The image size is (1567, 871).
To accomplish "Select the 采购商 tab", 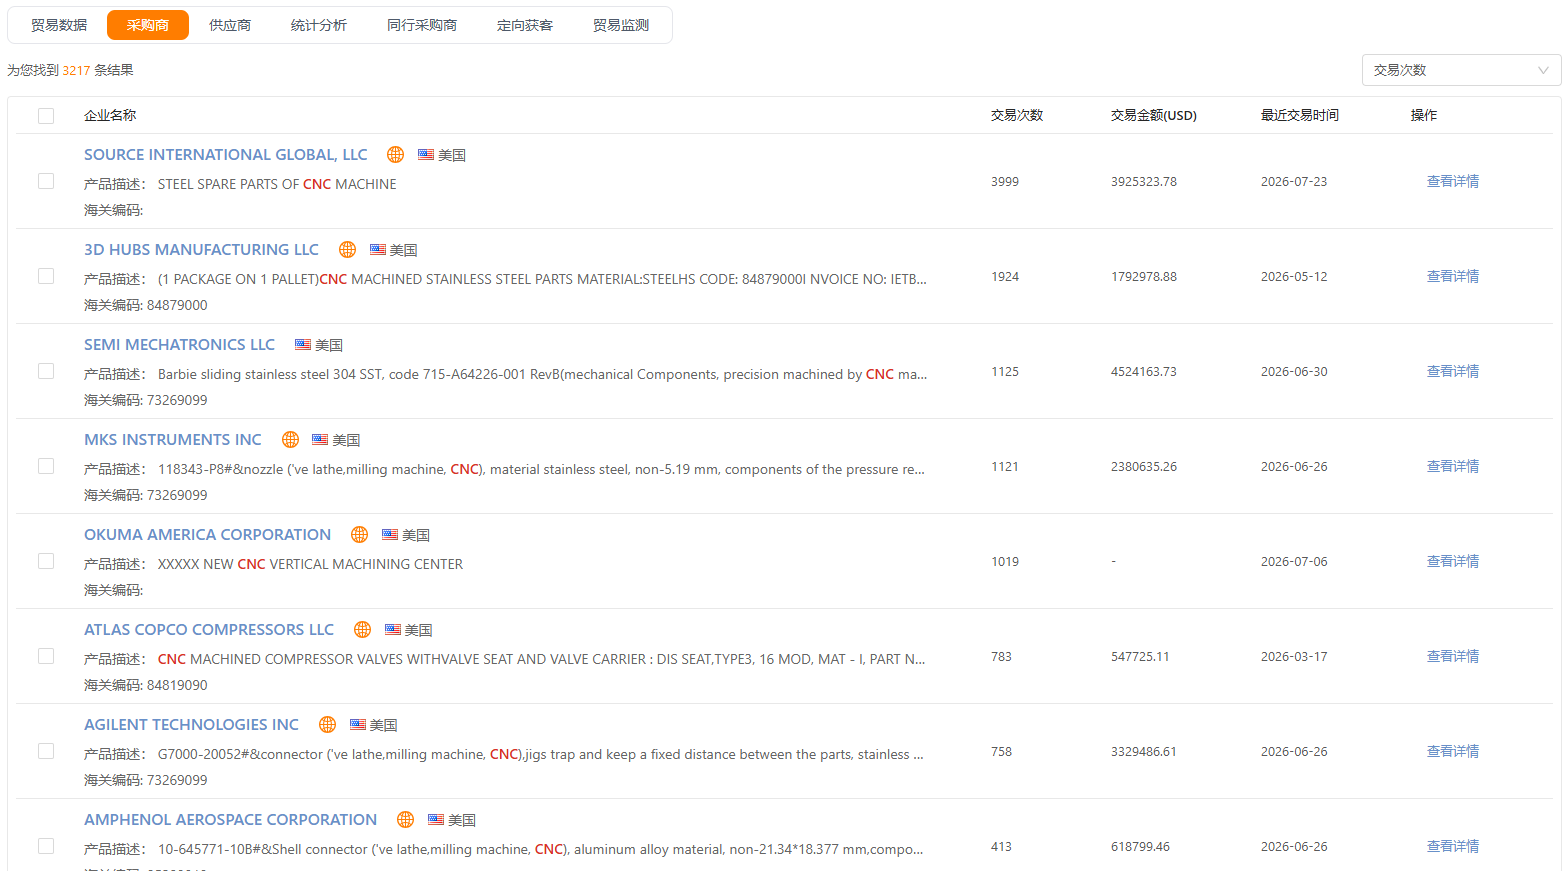I will [x=148, y=25].
